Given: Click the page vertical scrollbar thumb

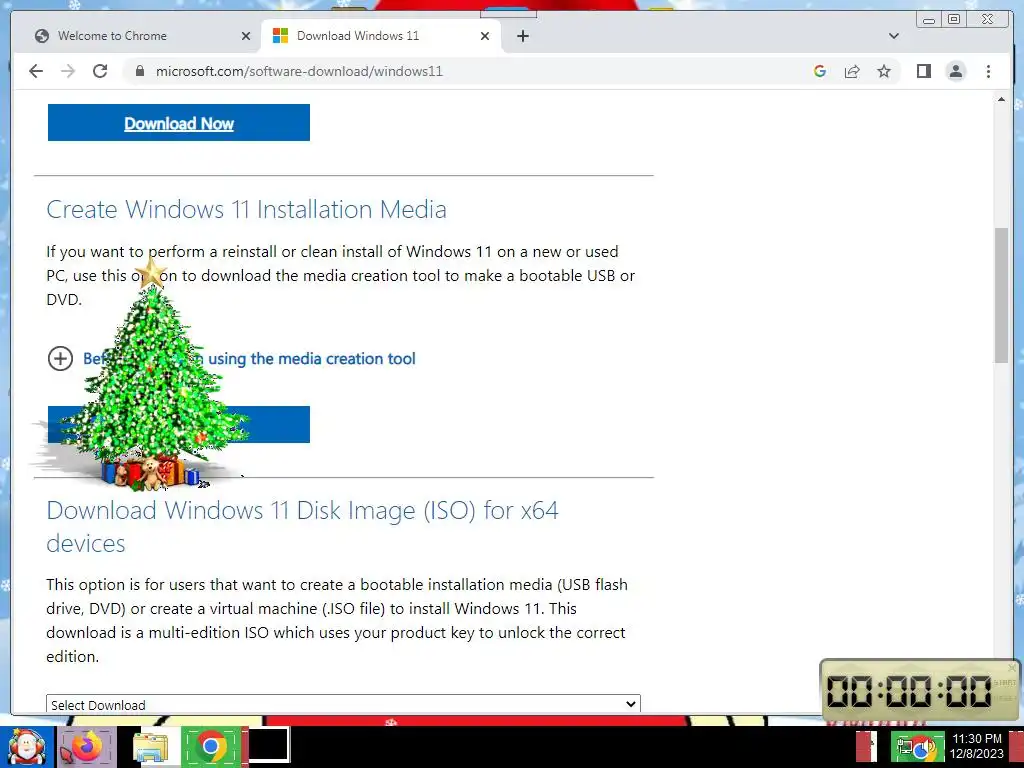Looking at the screenshot, I should (x=1001, y=295).
